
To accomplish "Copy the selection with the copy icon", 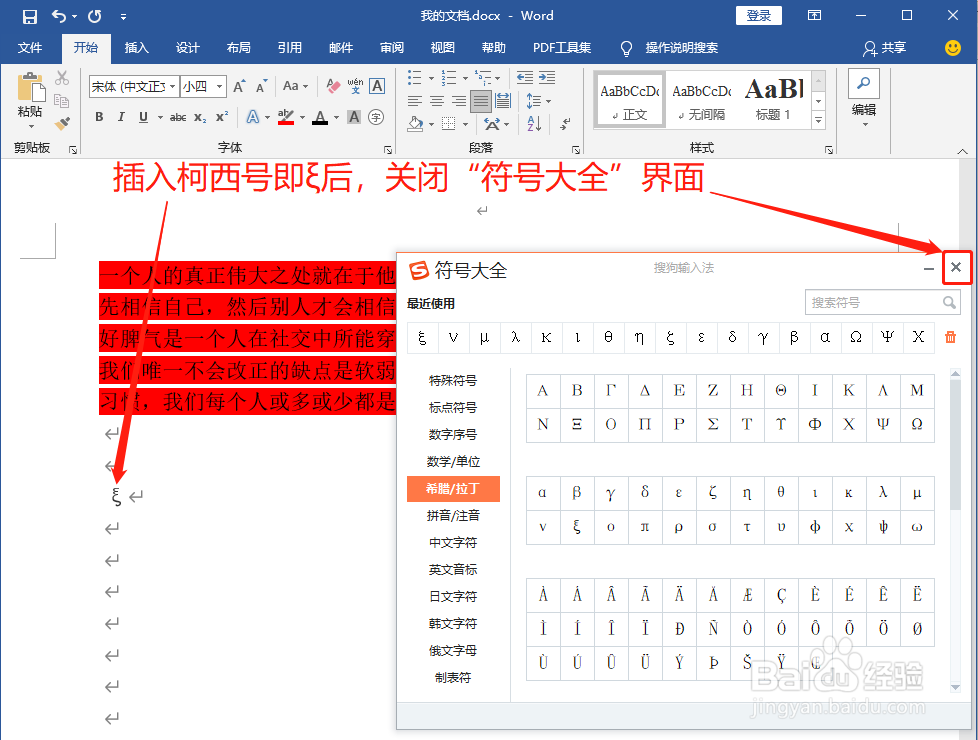I will point(62,100).
